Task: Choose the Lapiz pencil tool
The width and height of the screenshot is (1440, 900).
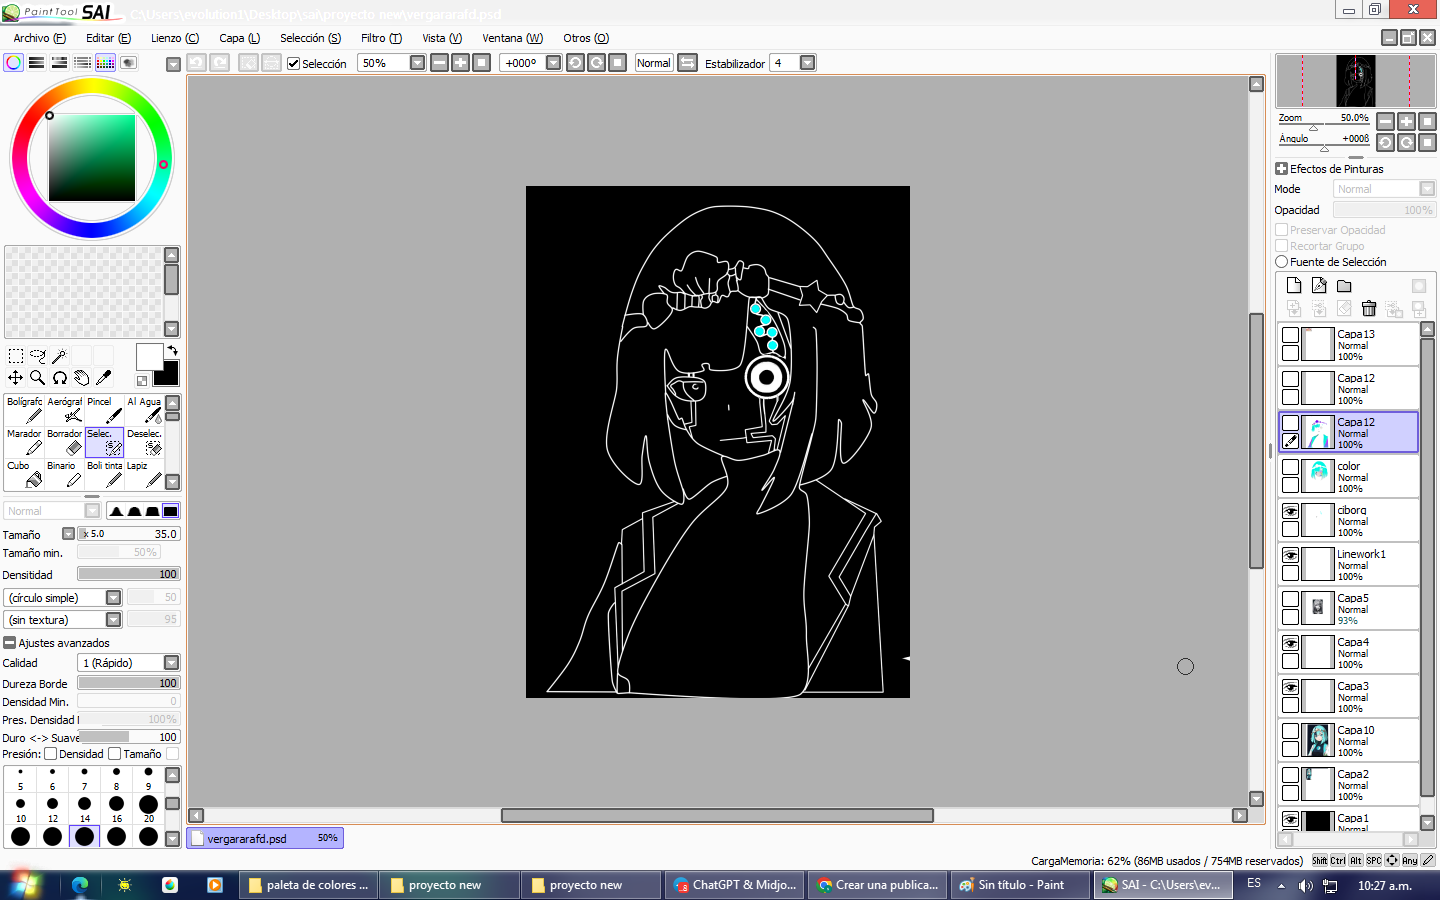Action: [144, 474]
